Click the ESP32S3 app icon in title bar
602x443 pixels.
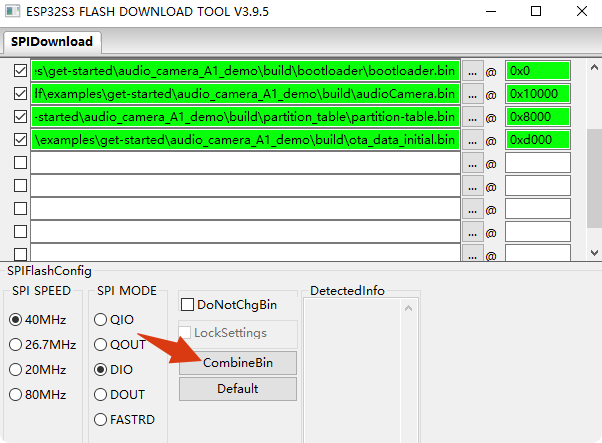12,11
